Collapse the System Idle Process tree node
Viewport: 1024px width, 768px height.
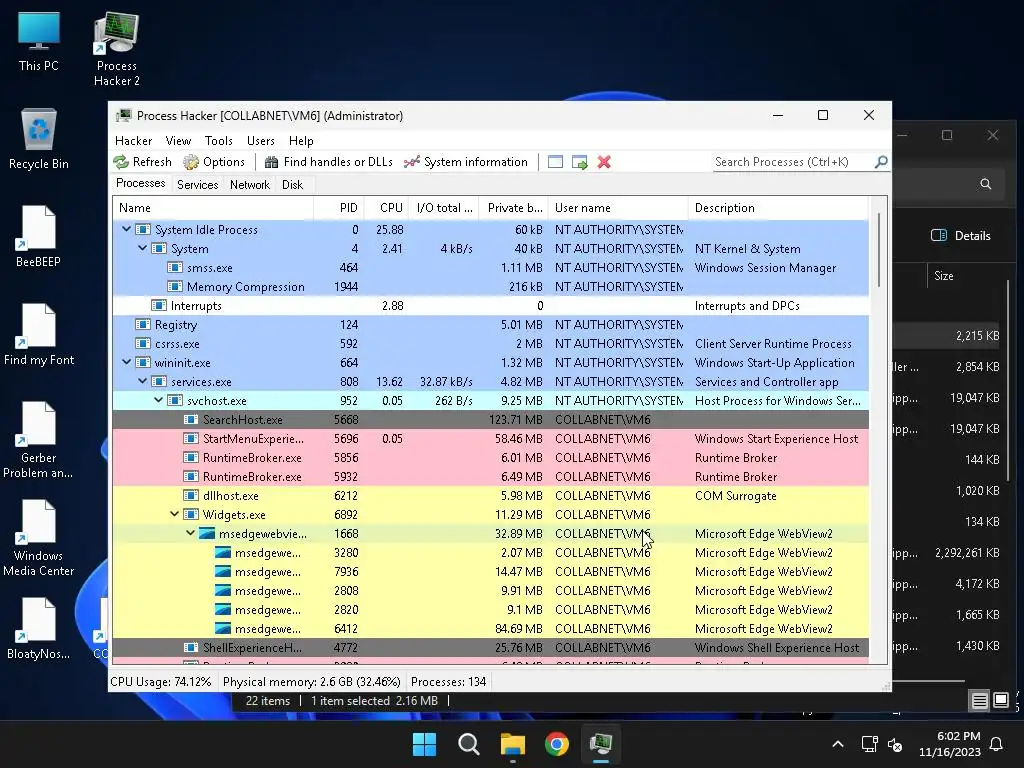(x=126, y=229)
